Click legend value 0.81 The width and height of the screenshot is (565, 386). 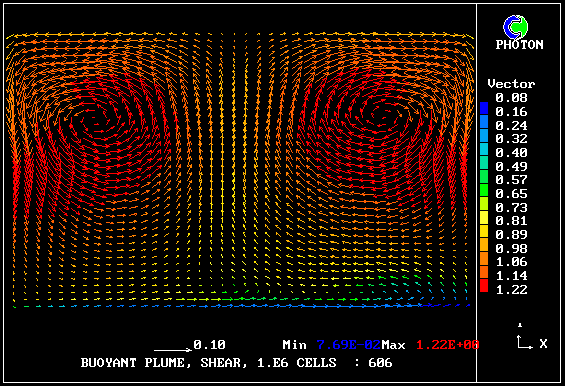pos(511,221)
